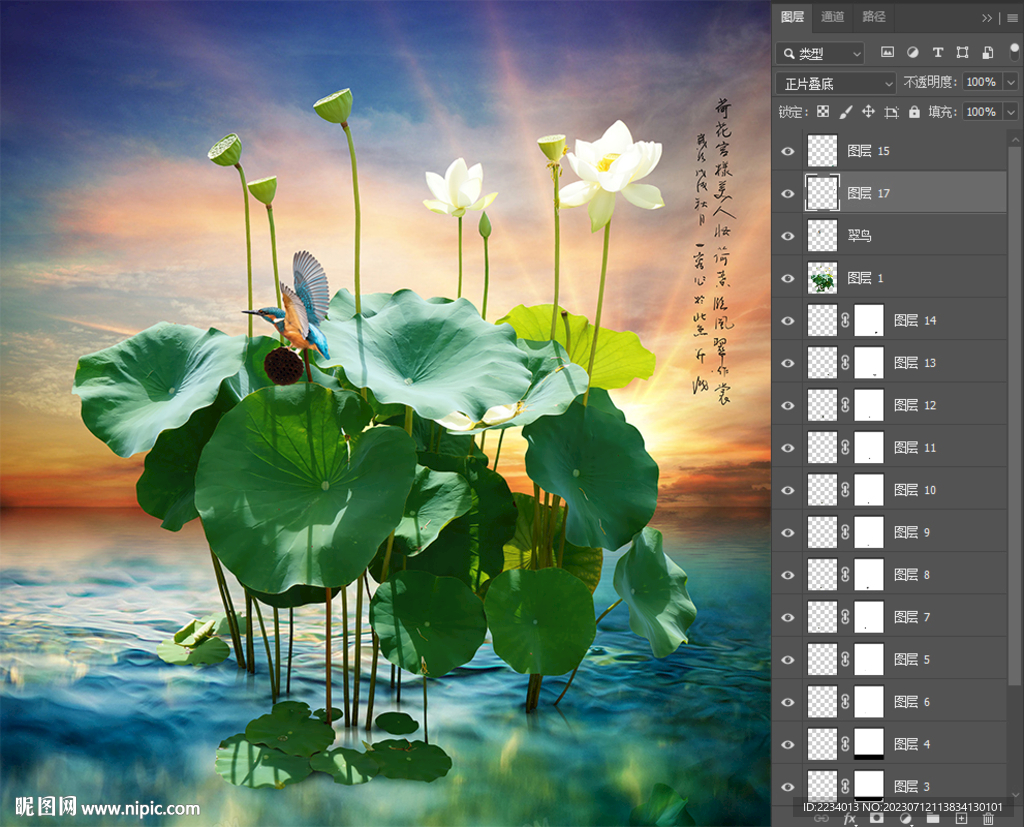Viewport: 1024px width, 827px height.
Task: Filter layers by smart object icon
Action: tap(987, 53)
